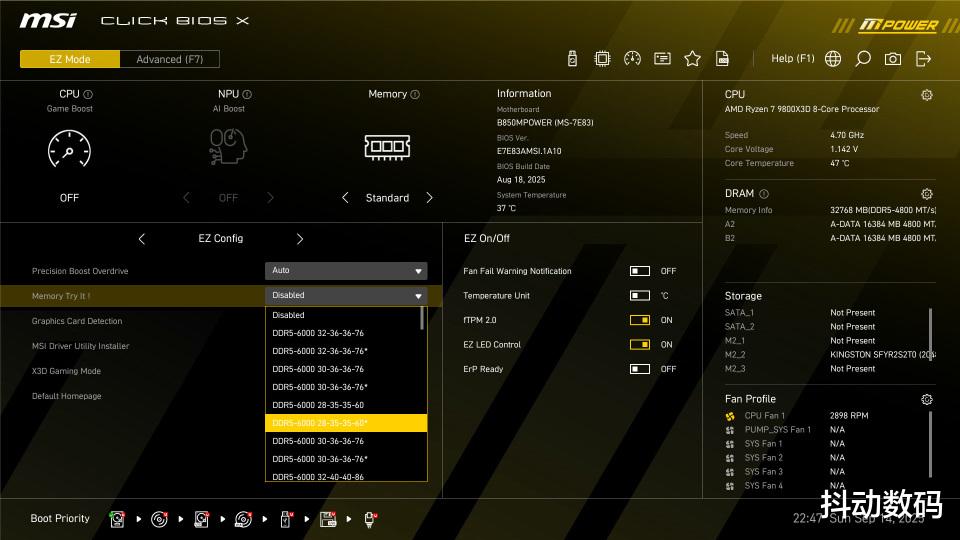Collapse the Memory Try It ! dropdown
The width and height of the screenshot is (960, 540).
(x=346, y=296)
